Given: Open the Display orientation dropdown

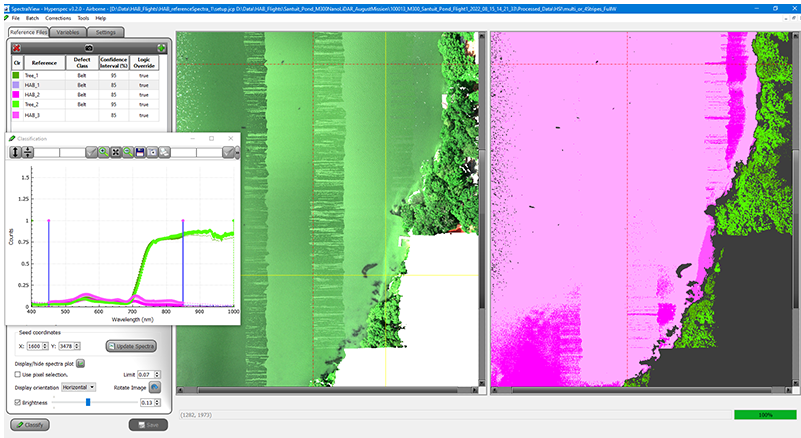Looking at the screenshot, I should 77,387.
